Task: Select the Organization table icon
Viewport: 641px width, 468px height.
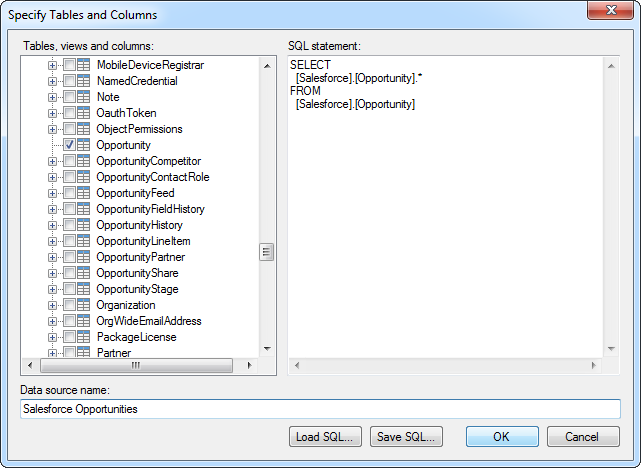Action: point(84,305)
